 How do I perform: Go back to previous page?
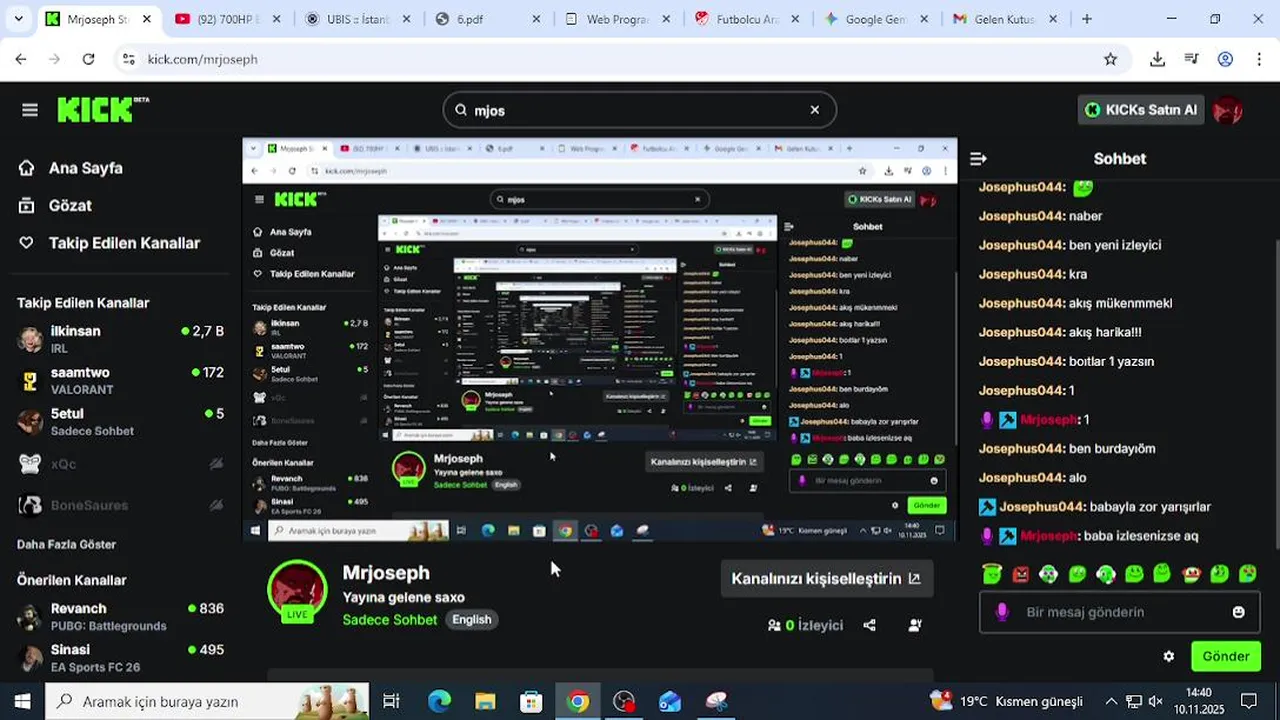tap(21, 59)
